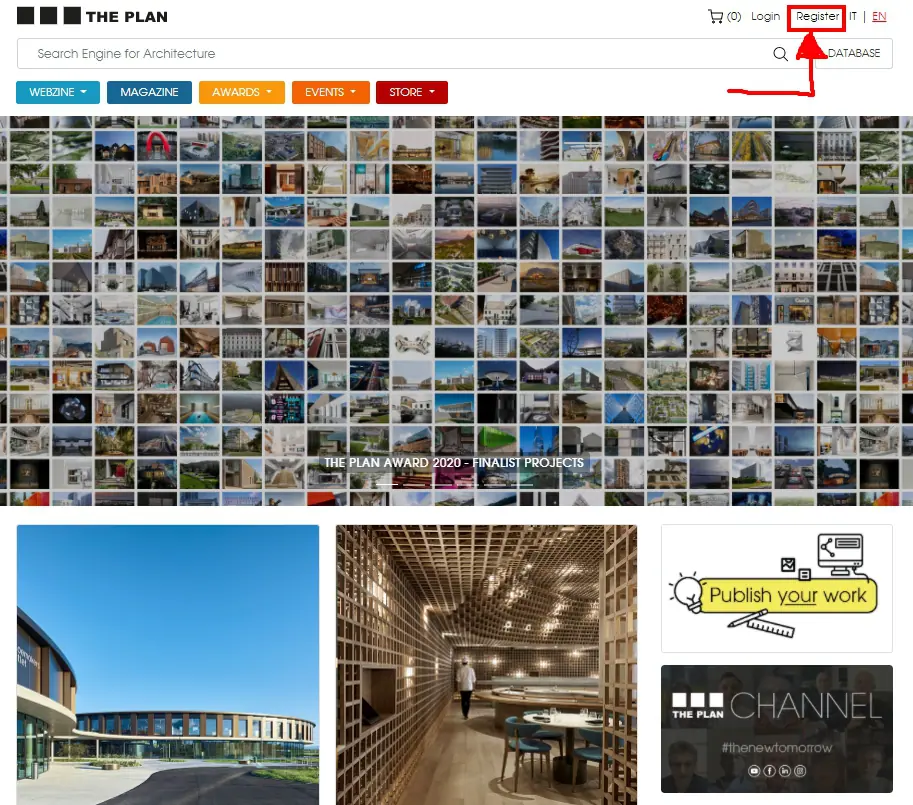The image size is (913, 805).
Task: Open Instagram icon in Channel banner
Action: (800, 771)
